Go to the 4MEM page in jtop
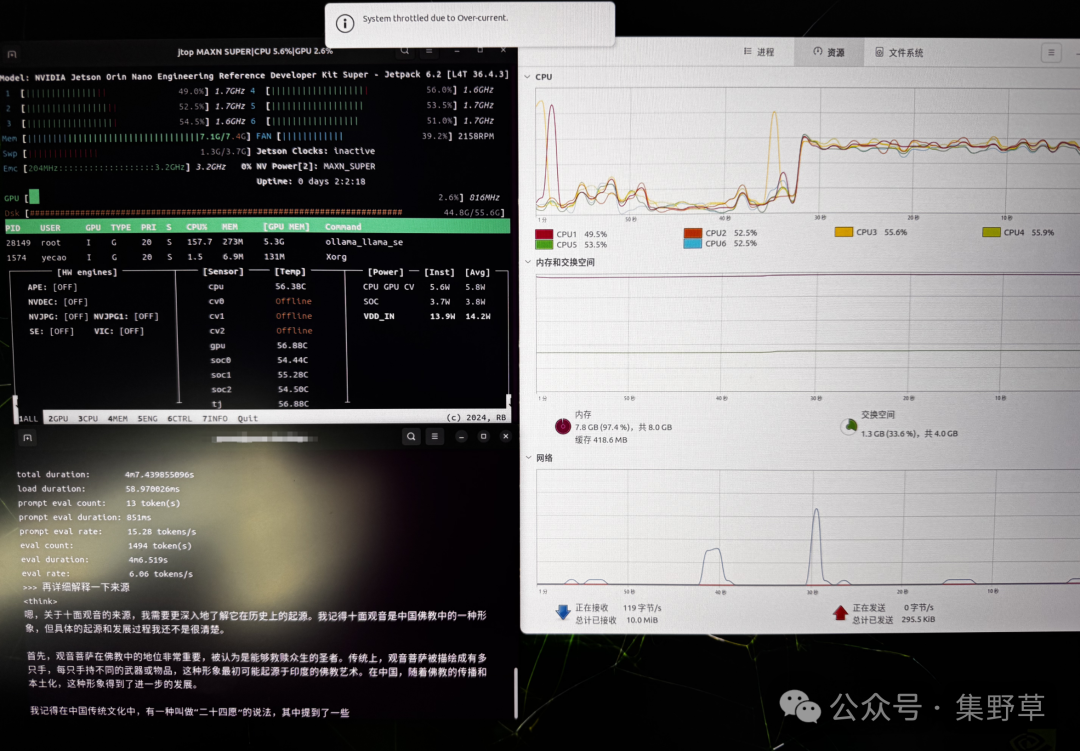 click(x=118, y=418)
